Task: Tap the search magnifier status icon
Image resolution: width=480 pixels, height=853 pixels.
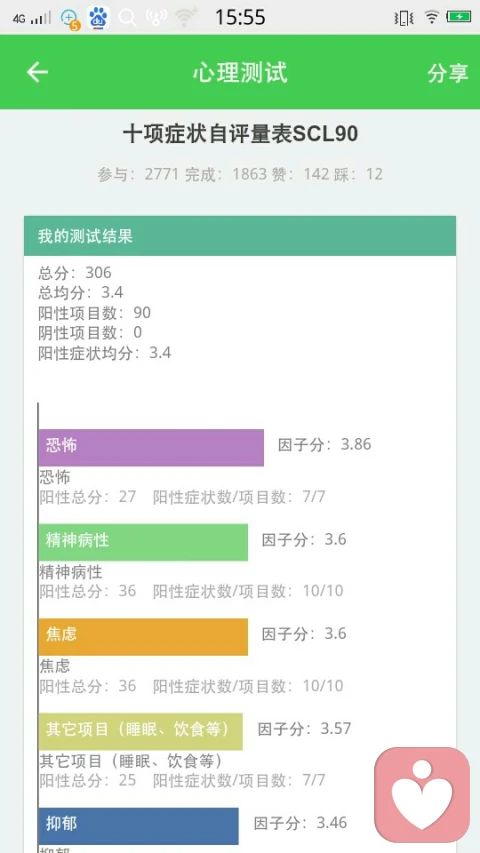Action: click(127, 18)
